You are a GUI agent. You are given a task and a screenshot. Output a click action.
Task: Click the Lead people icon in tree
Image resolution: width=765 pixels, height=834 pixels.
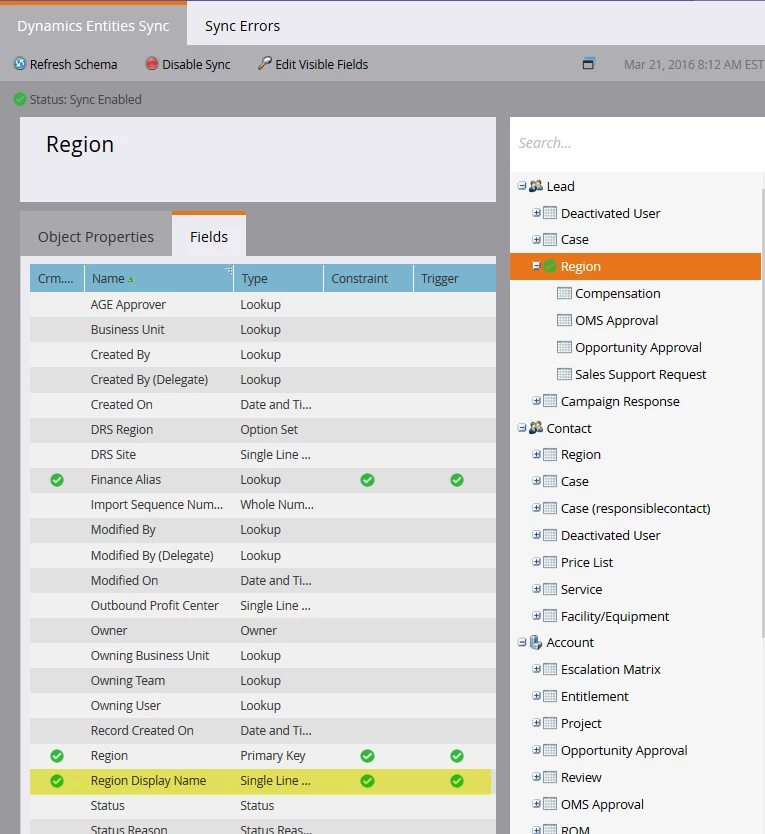coord(536,186)
